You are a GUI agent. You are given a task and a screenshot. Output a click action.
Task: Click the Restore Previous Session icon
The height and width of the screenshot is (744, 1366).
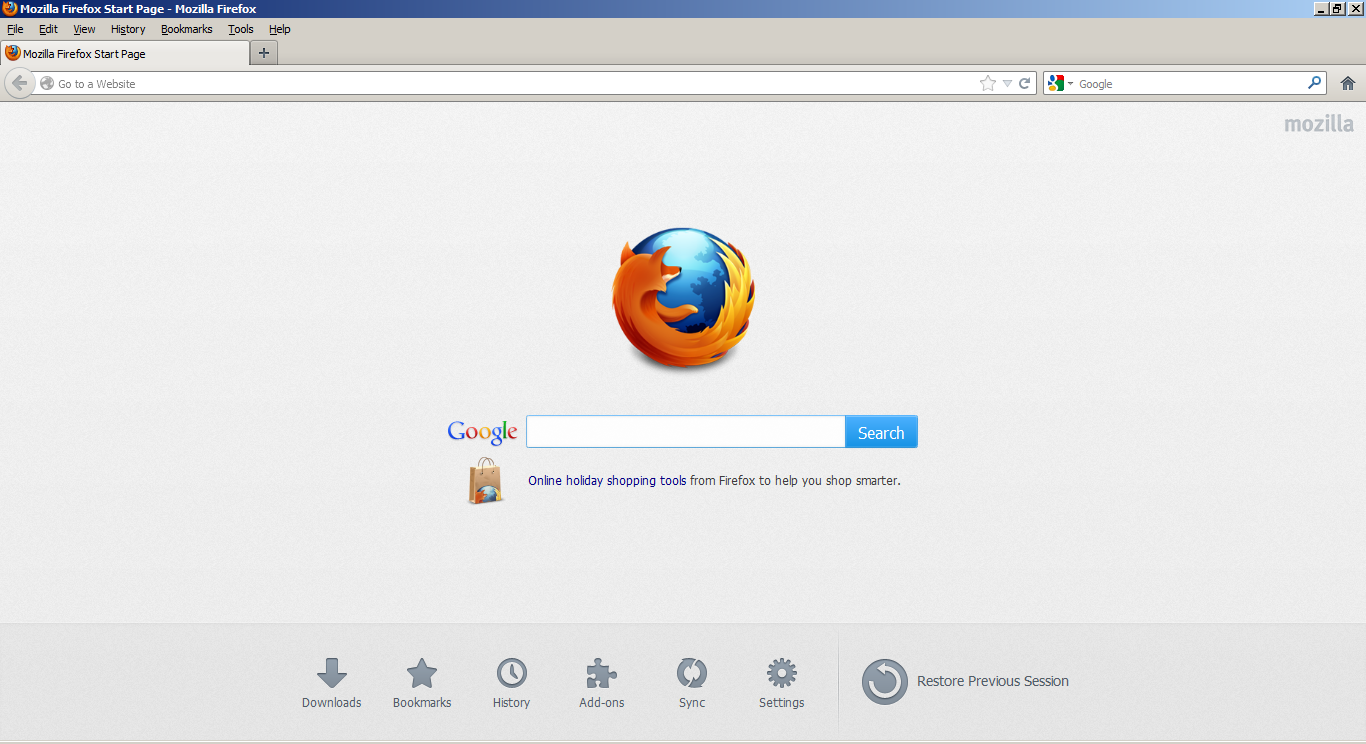[x=885, y=681]
